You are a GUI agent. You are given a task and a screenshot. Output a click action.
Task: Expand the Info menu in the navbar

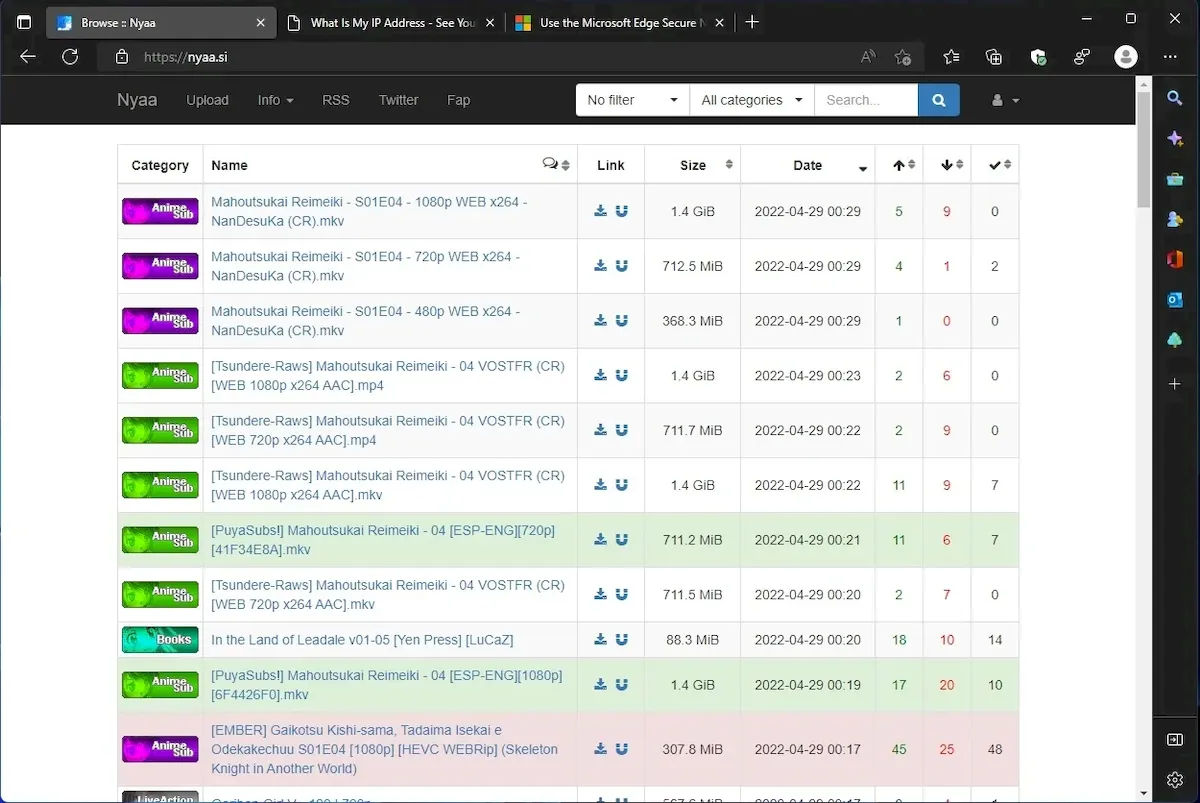275,100
